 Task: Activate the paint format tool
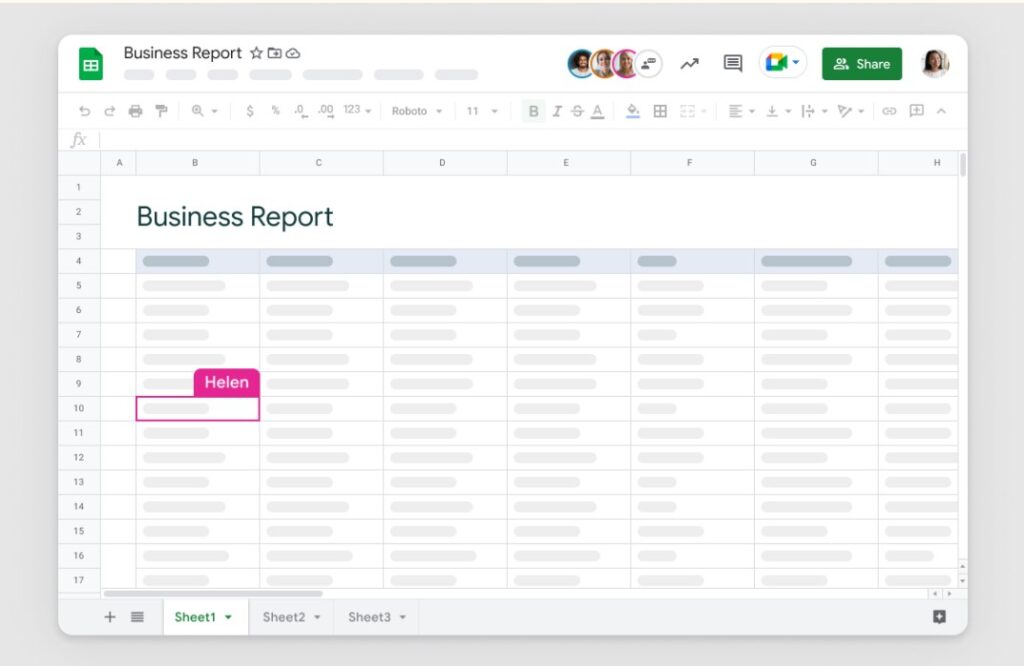pos(161,111)
